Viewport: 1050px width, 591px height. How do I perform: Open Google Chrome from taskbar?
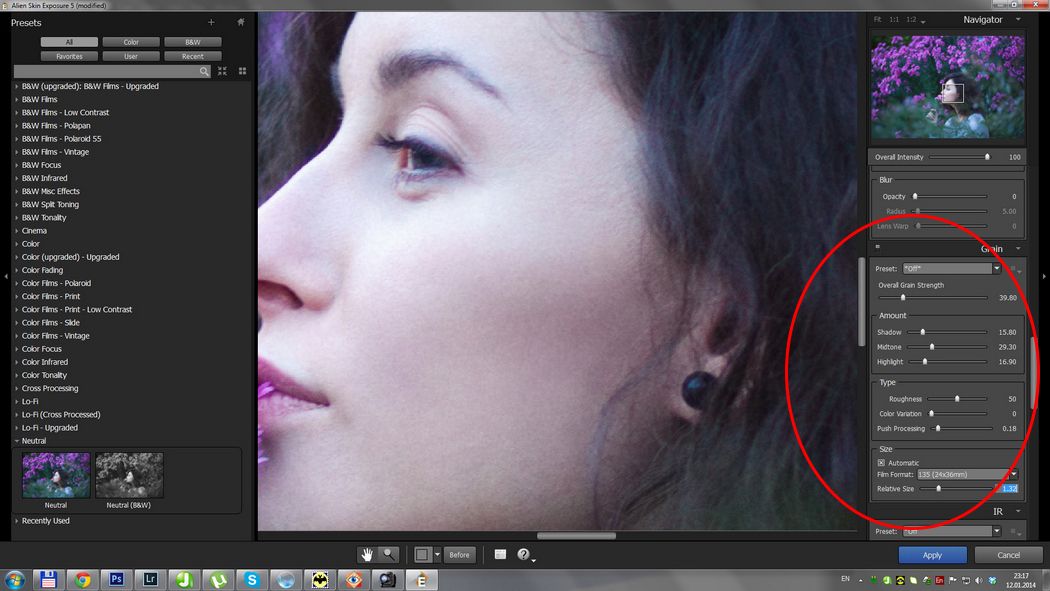point(82,580)
